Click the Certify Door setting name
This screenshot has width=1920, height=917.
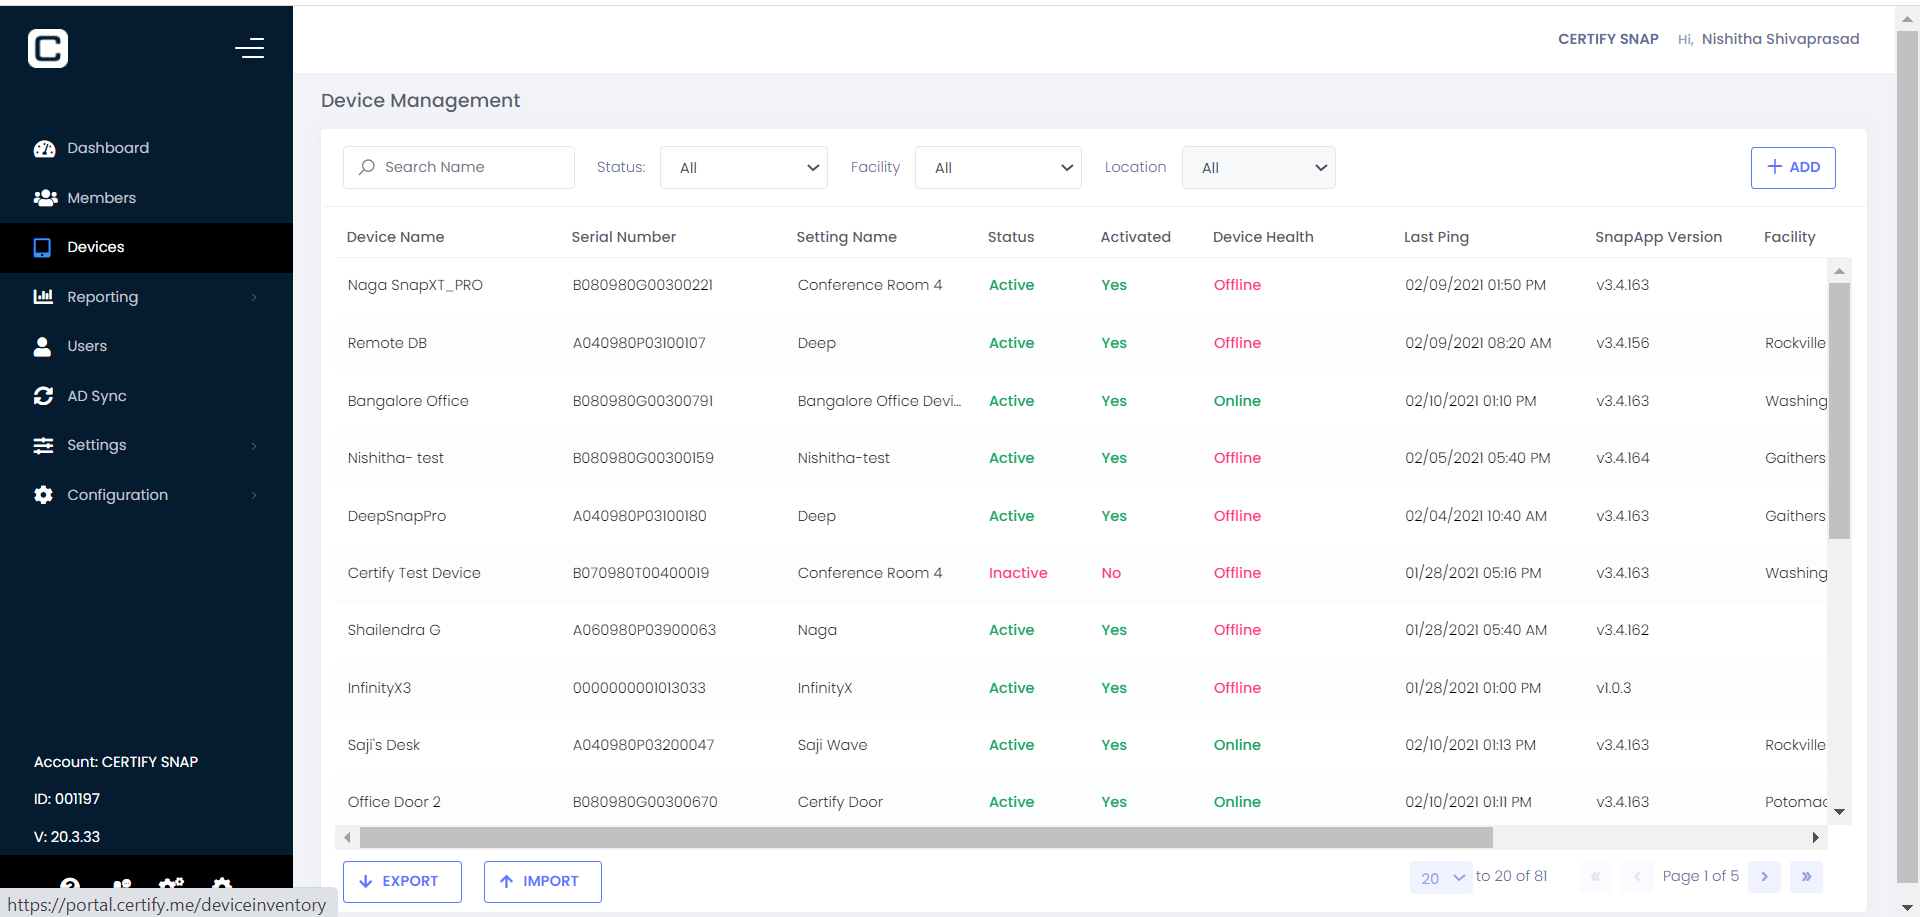click(840, 802)
